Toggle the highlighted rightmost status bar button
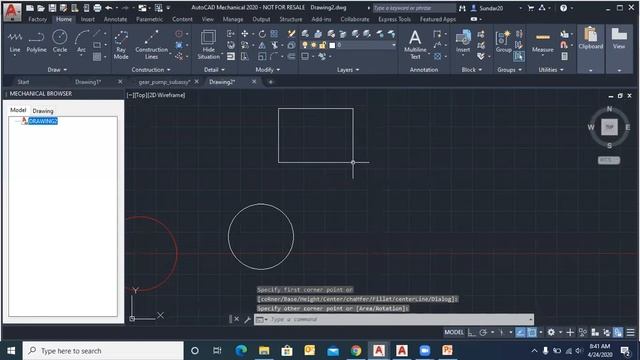 (x=618, y=332)
